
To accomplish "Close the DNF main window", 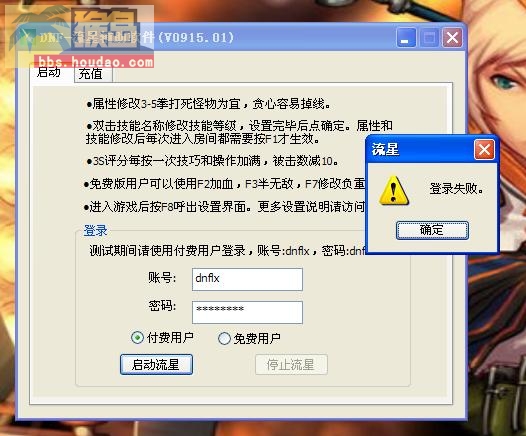I will [x=452, y=38].
